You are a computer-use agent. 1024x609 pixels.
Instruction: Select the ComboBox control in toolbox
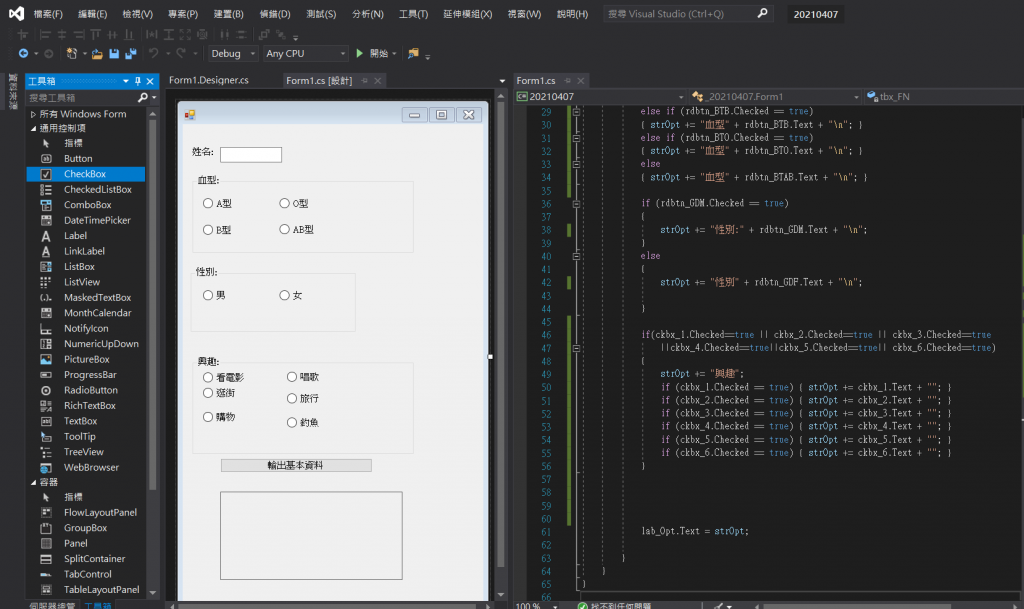87,205
